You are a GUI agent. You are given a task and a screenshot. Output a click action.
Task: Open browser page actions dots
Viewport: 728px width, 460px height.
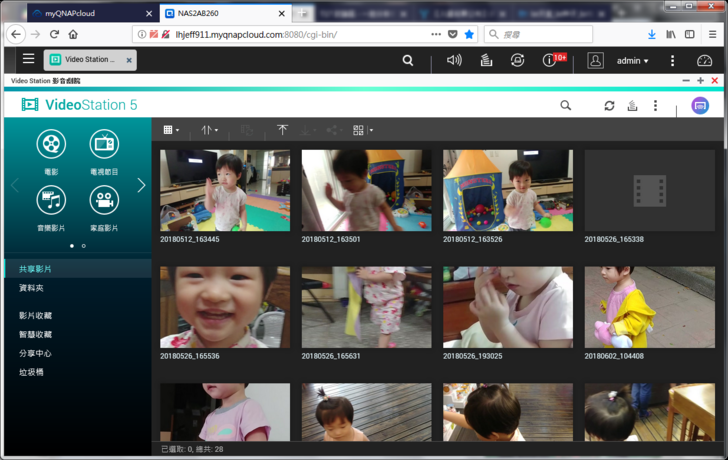point(436,34)
